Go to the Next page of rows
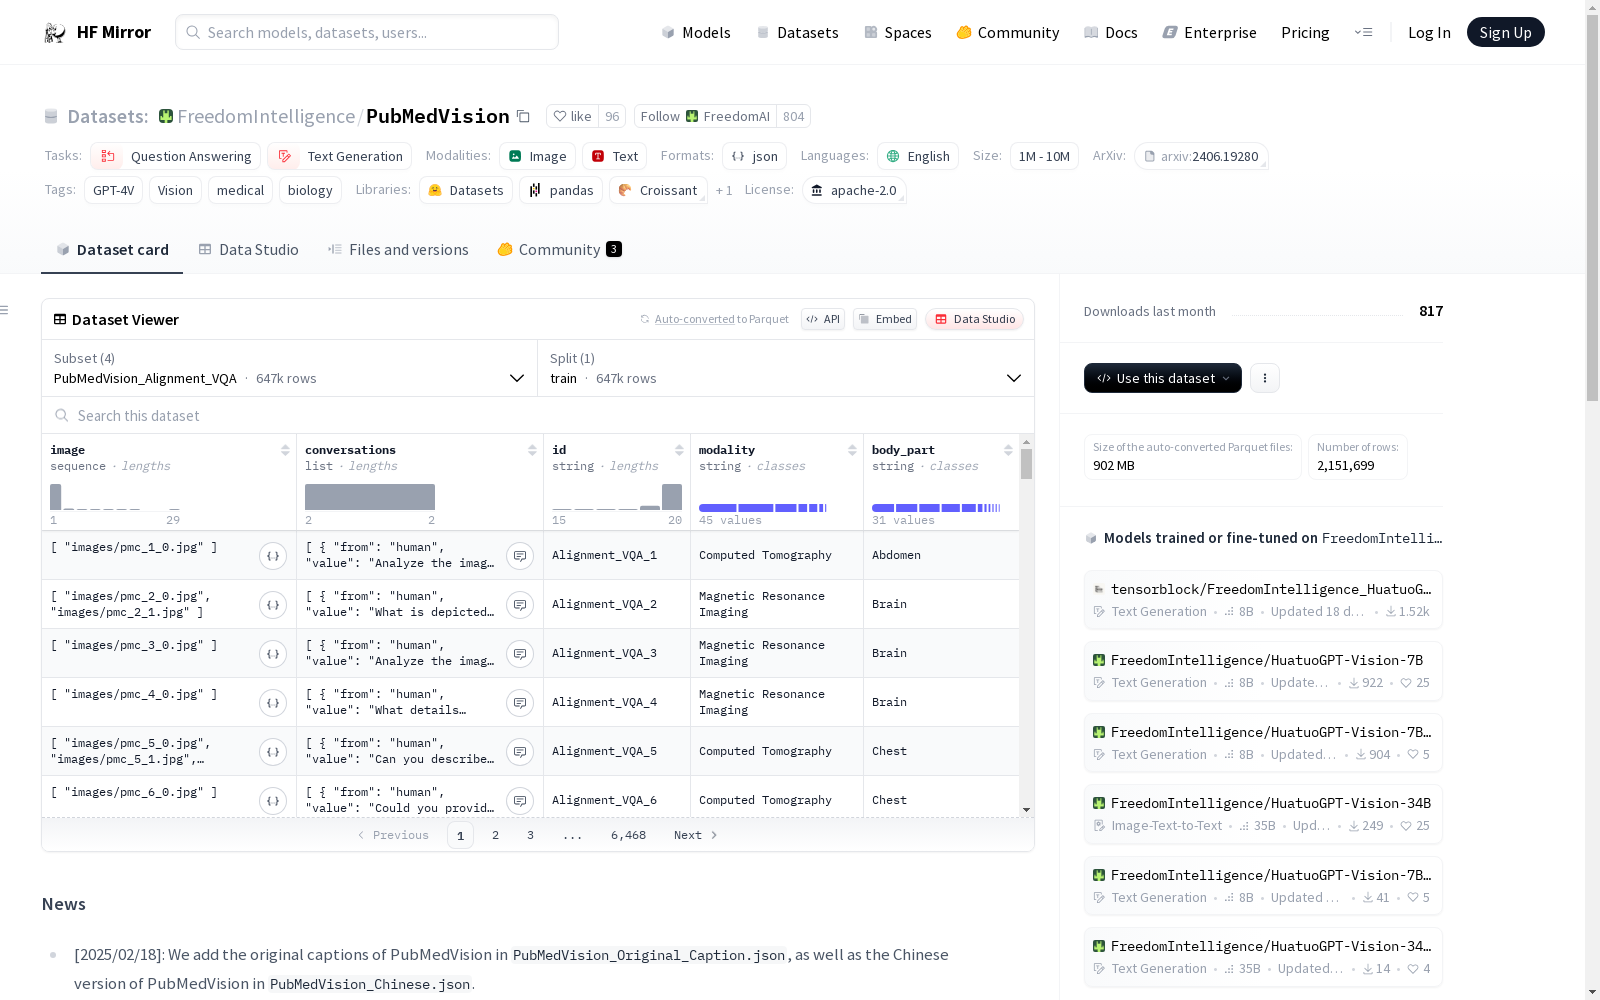Viewport: 1600px width, 1000px height. [x=696, y=835]
